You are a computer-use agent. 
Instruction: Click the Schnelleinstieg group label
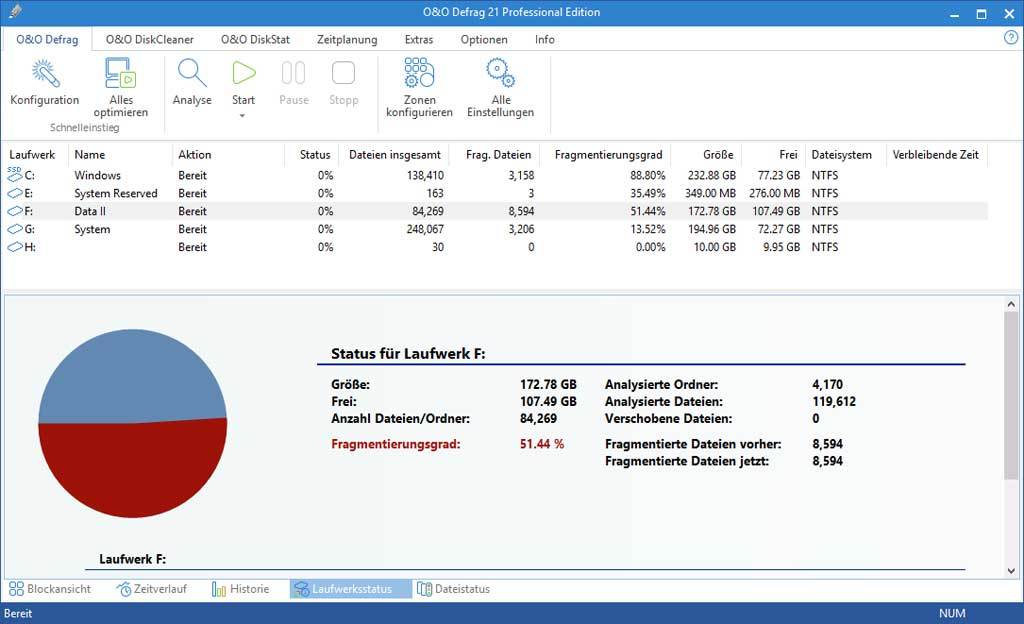tap(84, 127)
